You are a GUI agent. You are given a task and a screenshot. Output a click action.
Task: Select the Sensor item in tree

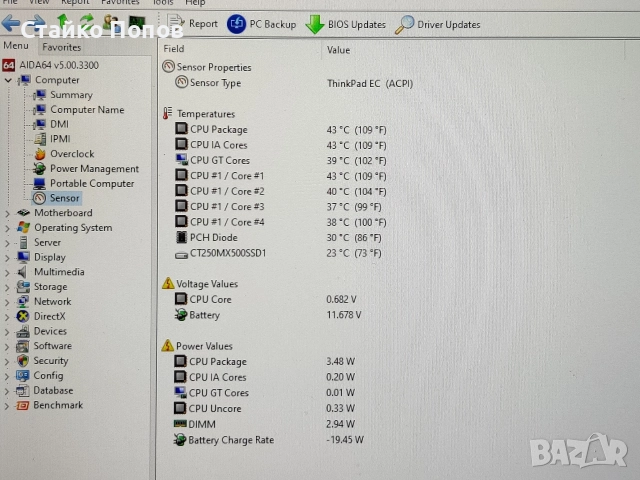click(x=57, y=198)
